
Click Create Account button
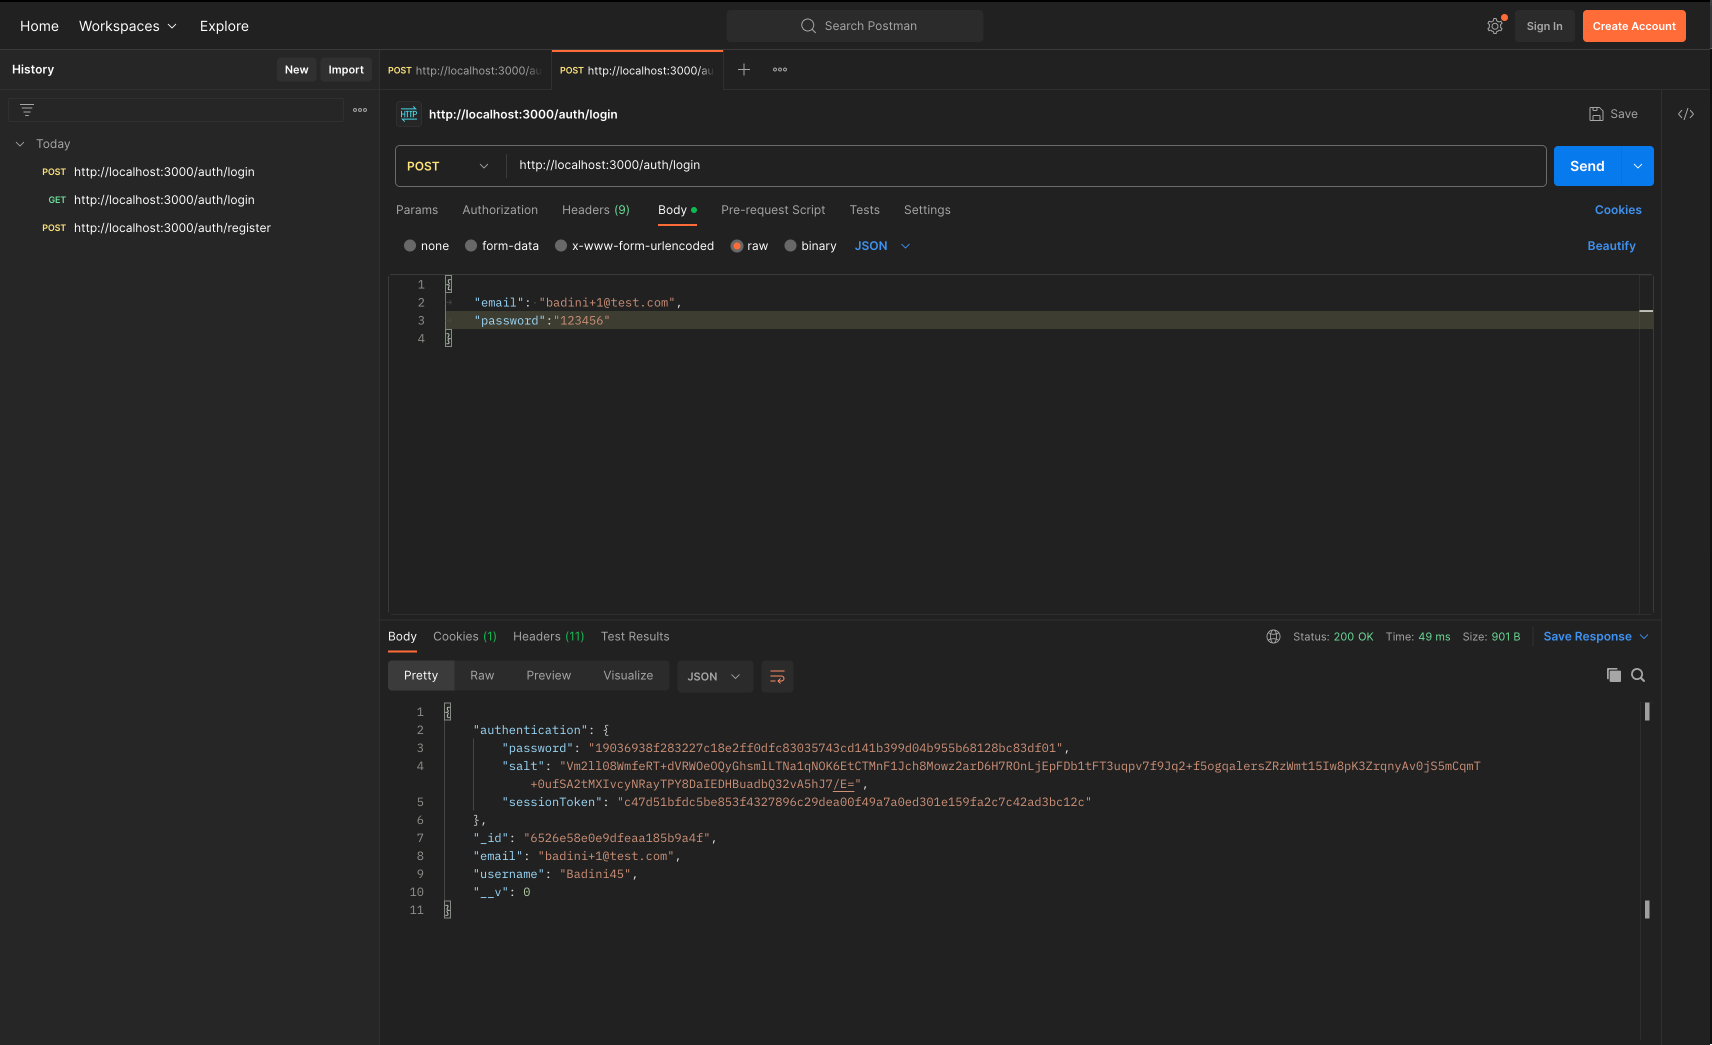tap(1634, 26)
